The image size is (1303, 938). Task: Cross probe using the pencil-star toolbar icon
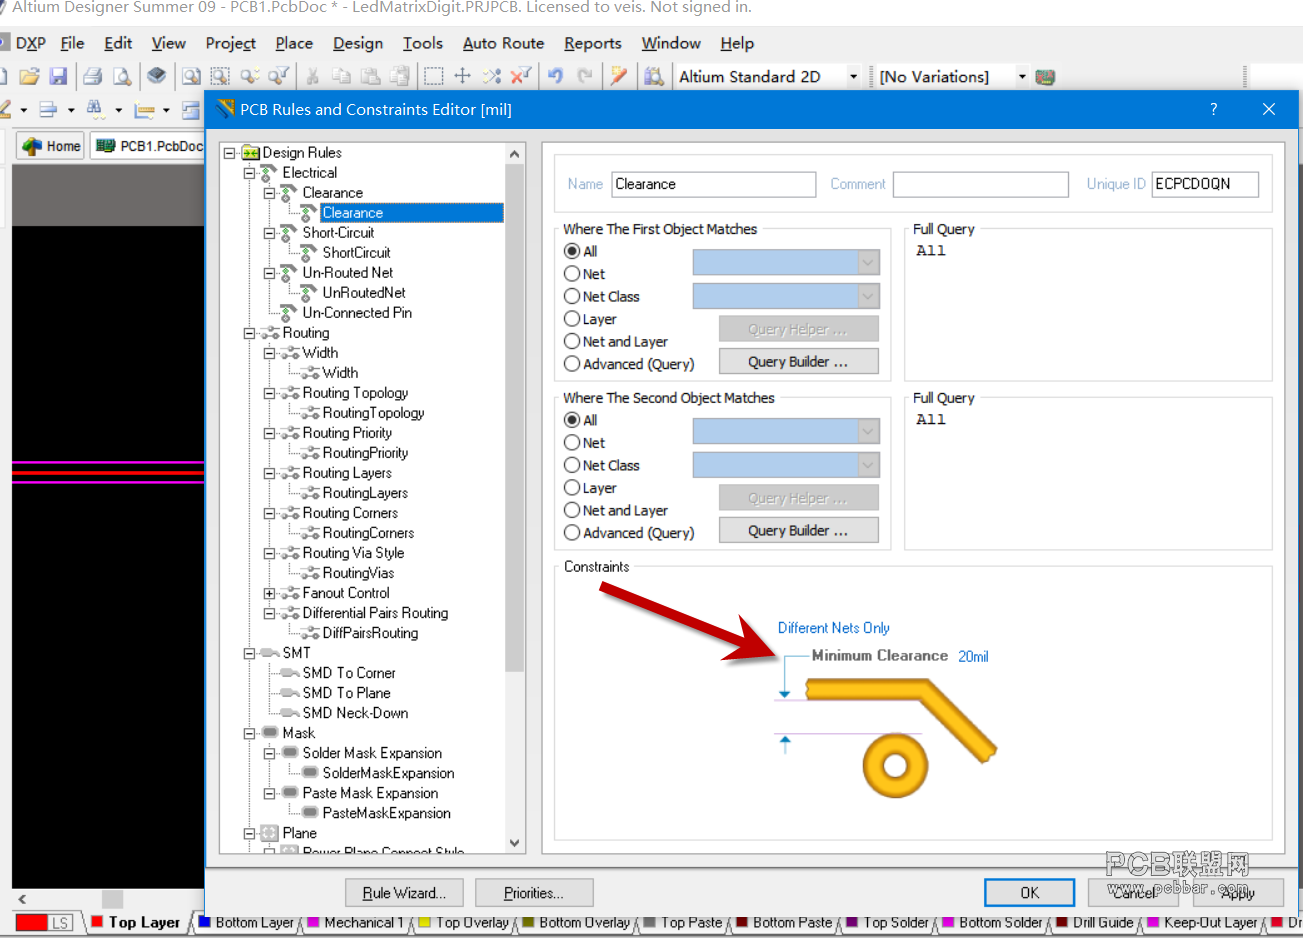[619, 76]
